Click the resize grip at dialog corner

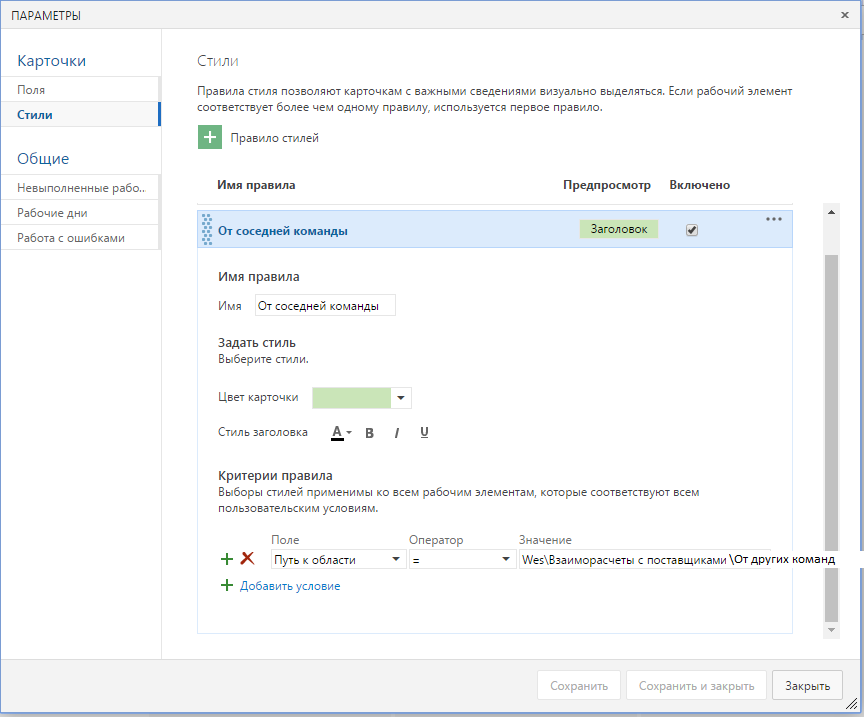pyautogui.click(x=852, y=704)
